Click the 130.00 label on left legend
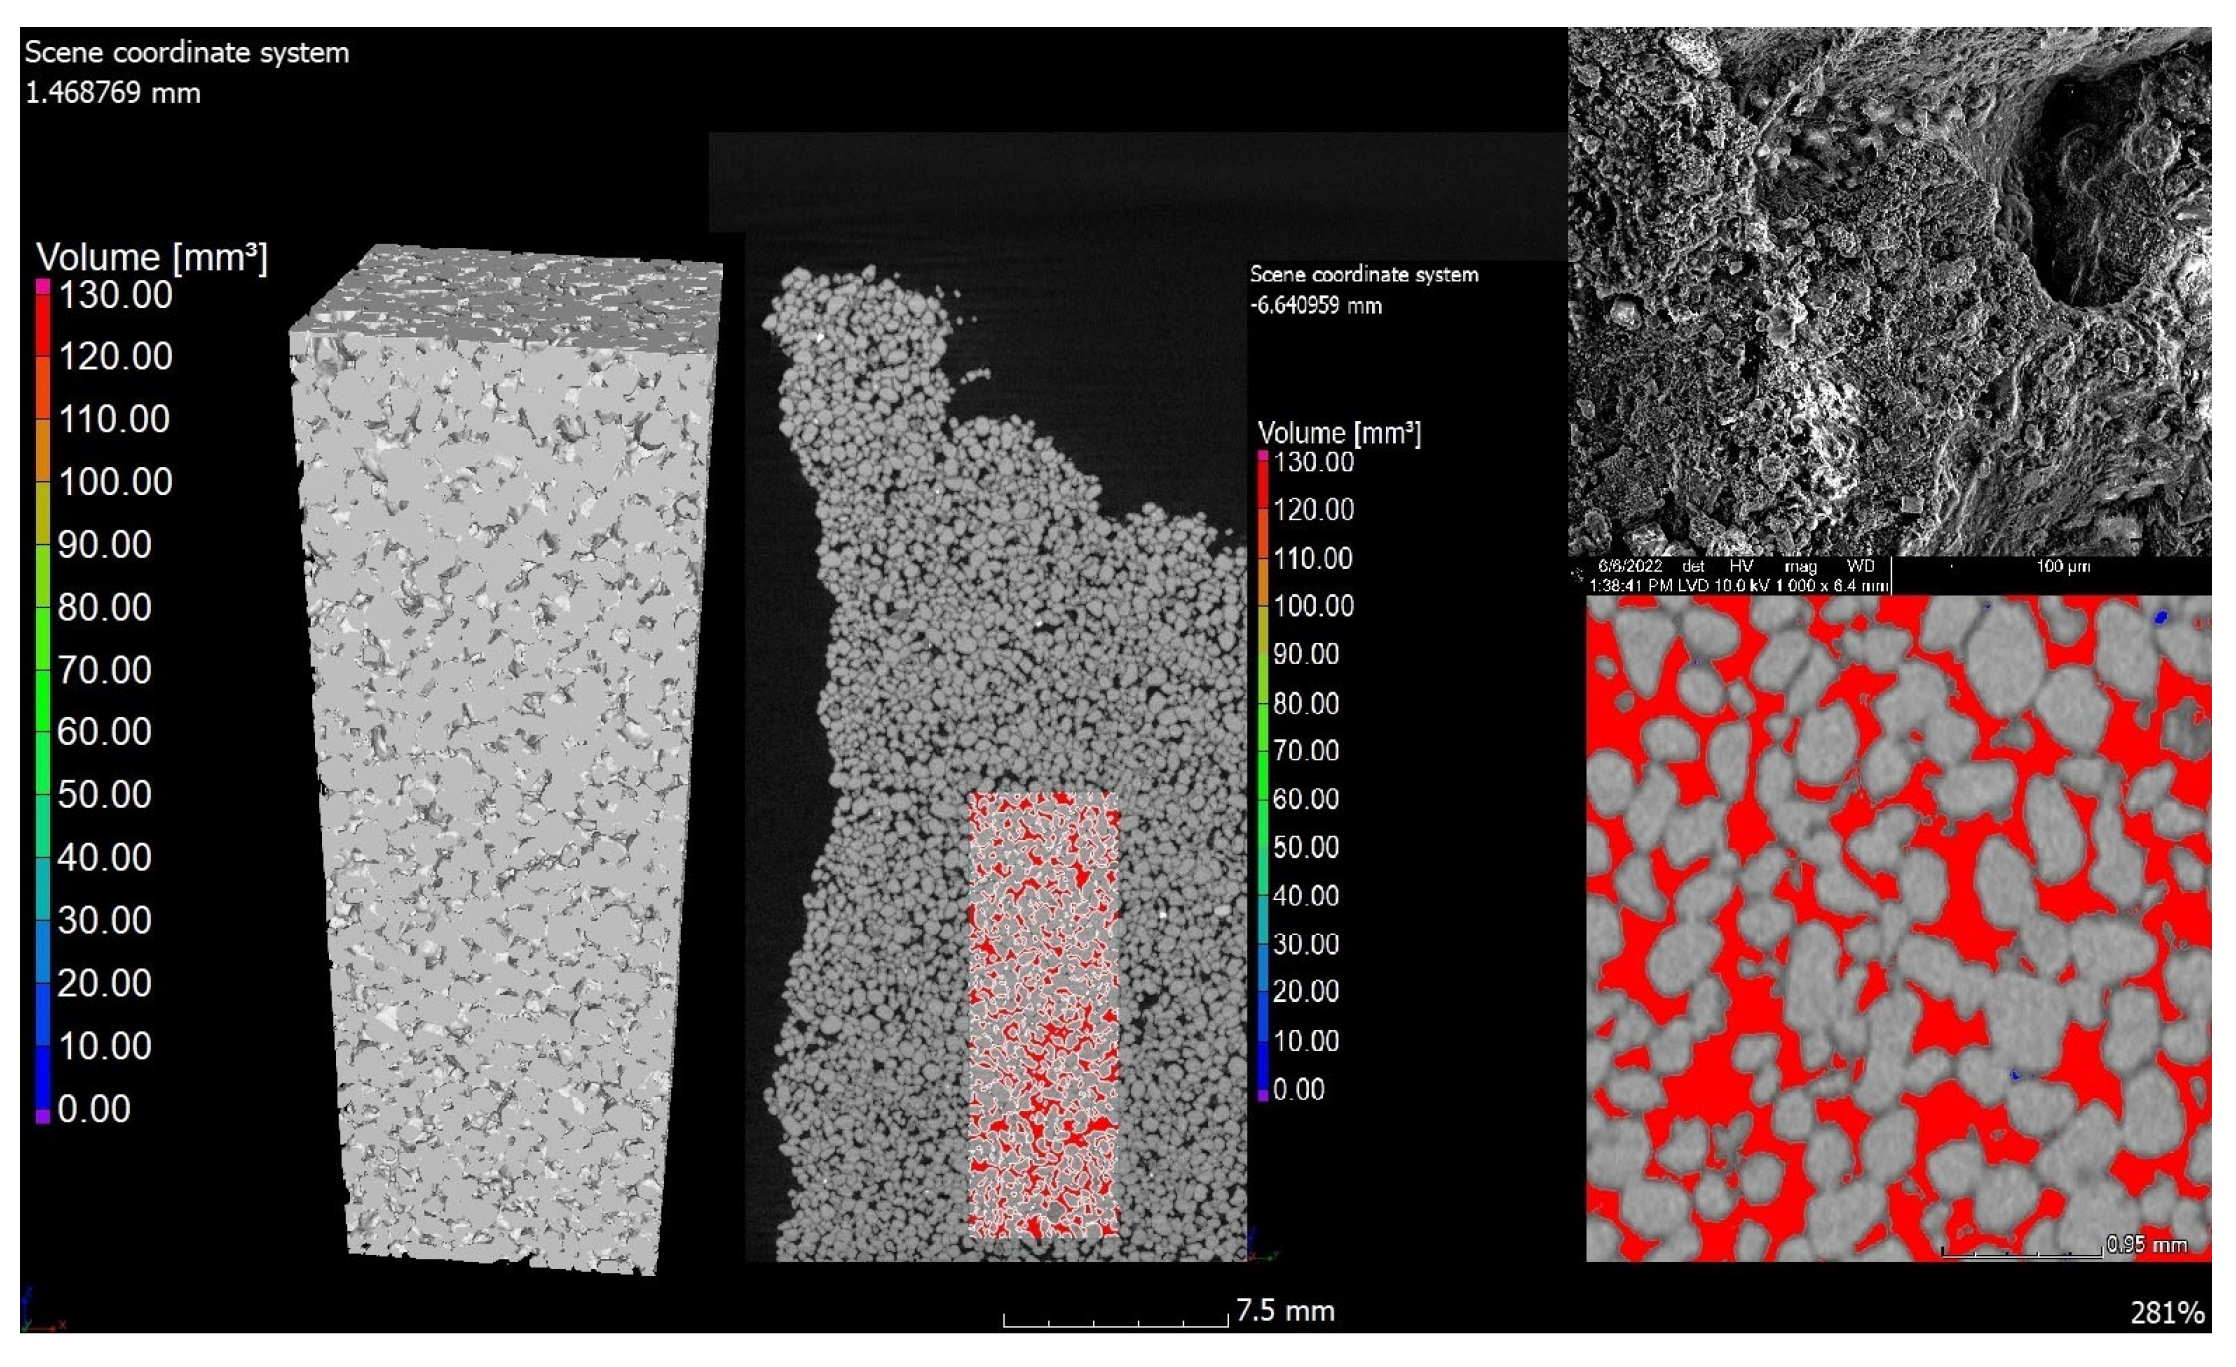Image resolution: width=2236 pixels, height=1367 pixels. 115,296
